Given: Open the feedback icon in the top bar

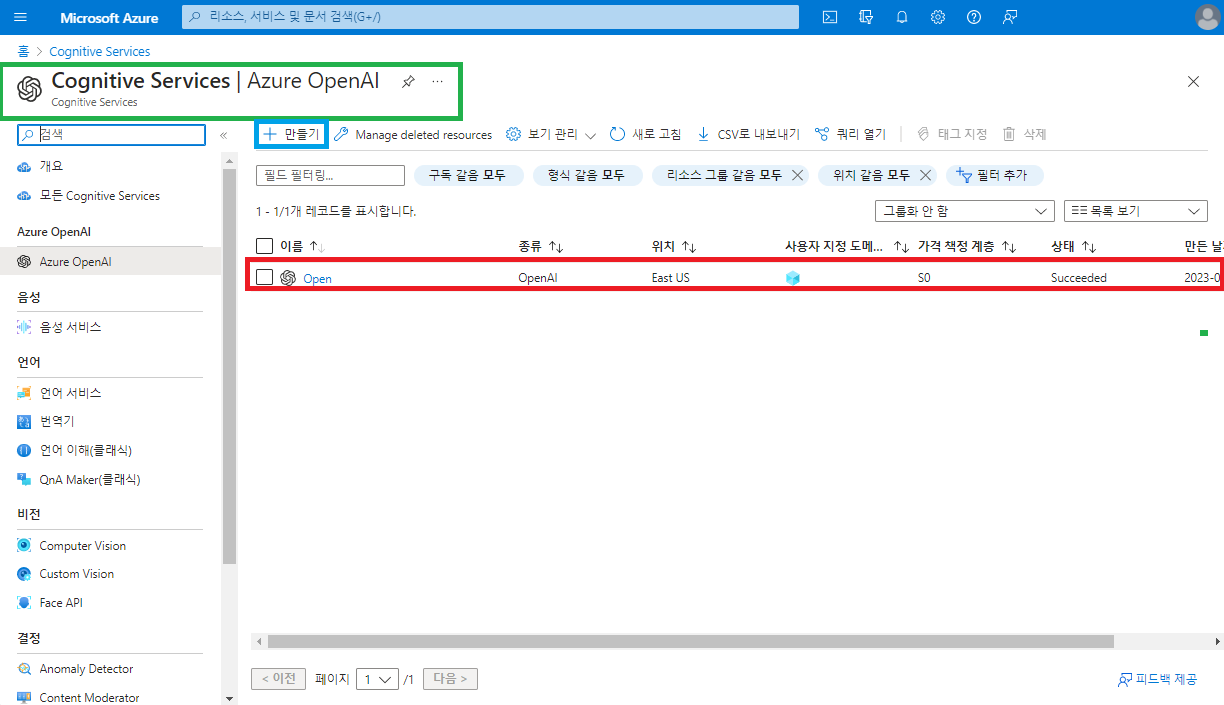Looking at the screenshot, I should [x=1010, y=18].
